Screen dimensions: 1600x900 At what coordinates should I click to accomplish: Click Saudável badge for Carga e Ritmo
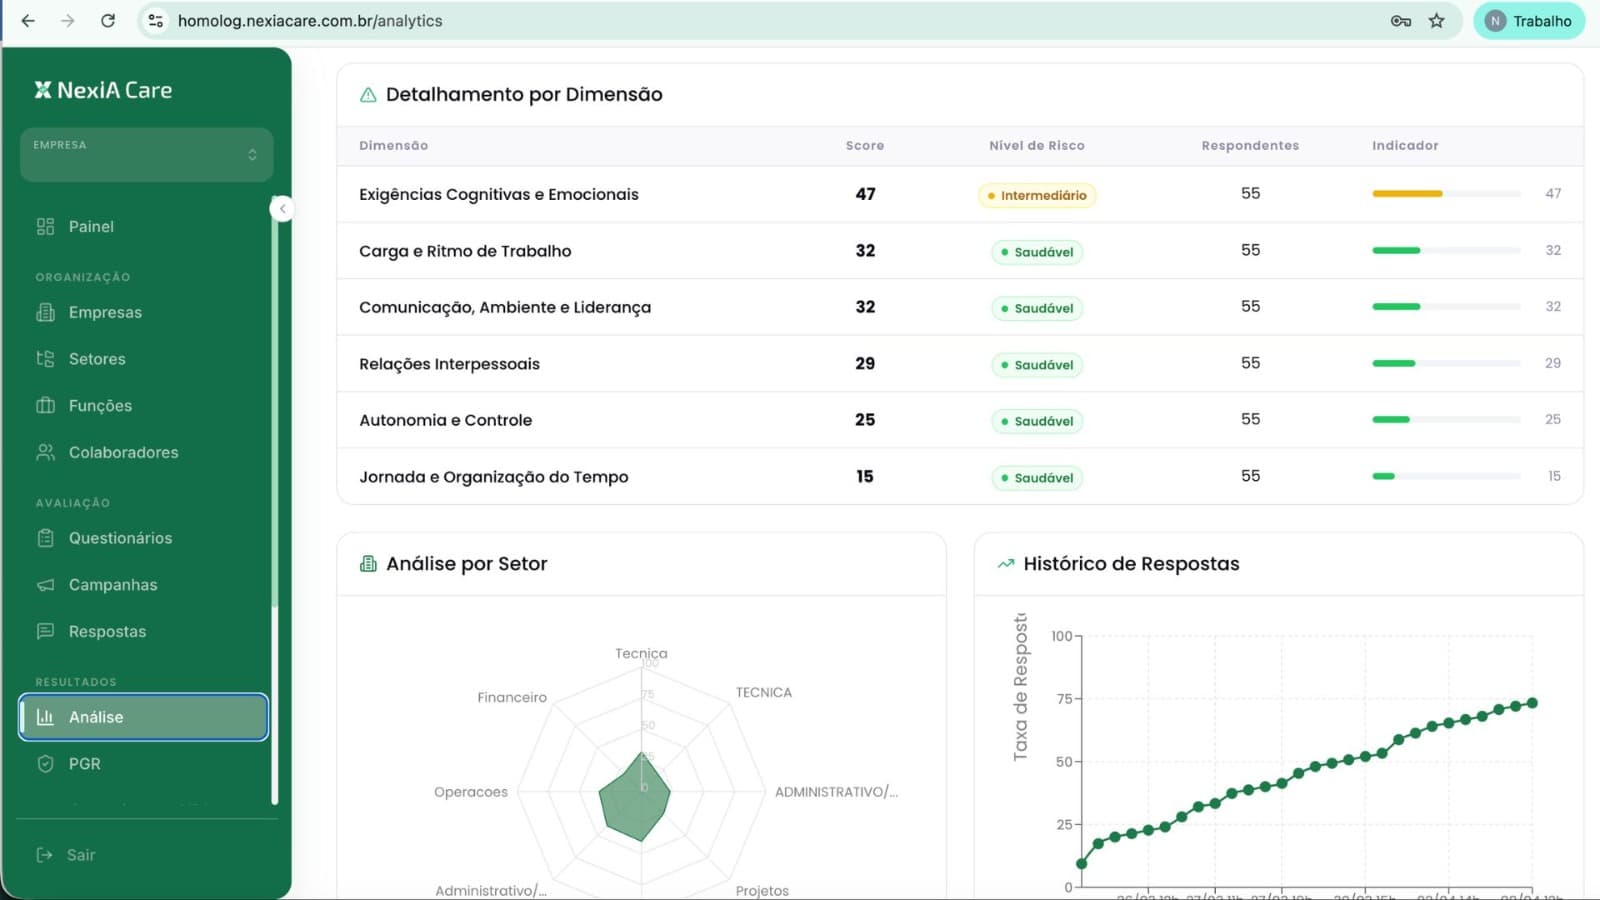point(1037,252)
